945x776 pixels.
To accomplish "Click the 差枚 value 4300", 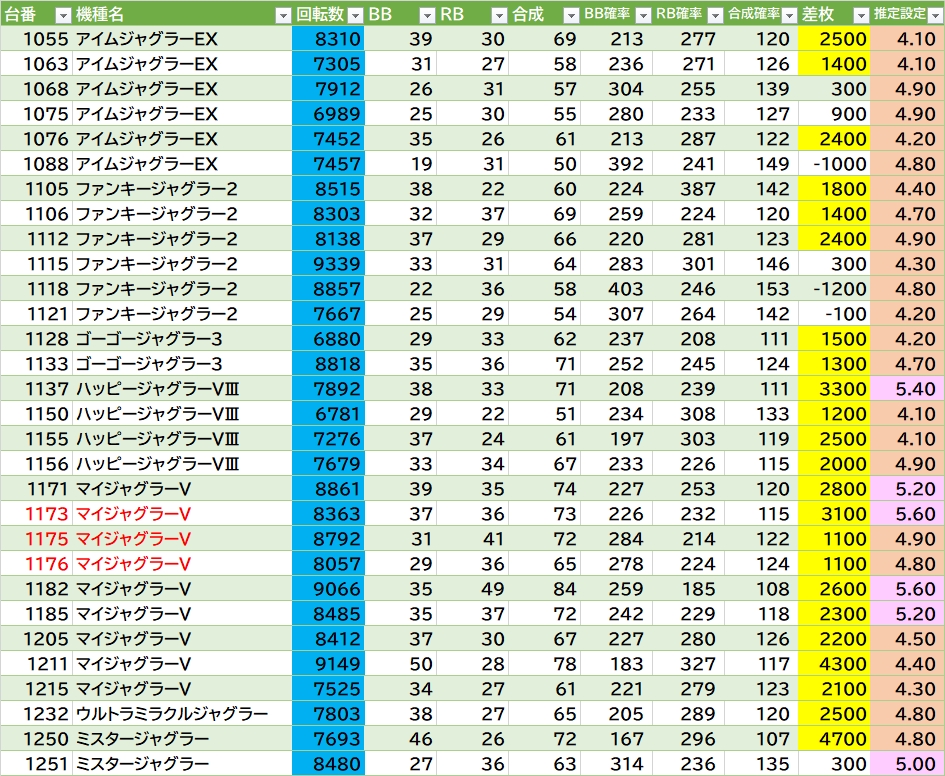I will tap(843, 663).
